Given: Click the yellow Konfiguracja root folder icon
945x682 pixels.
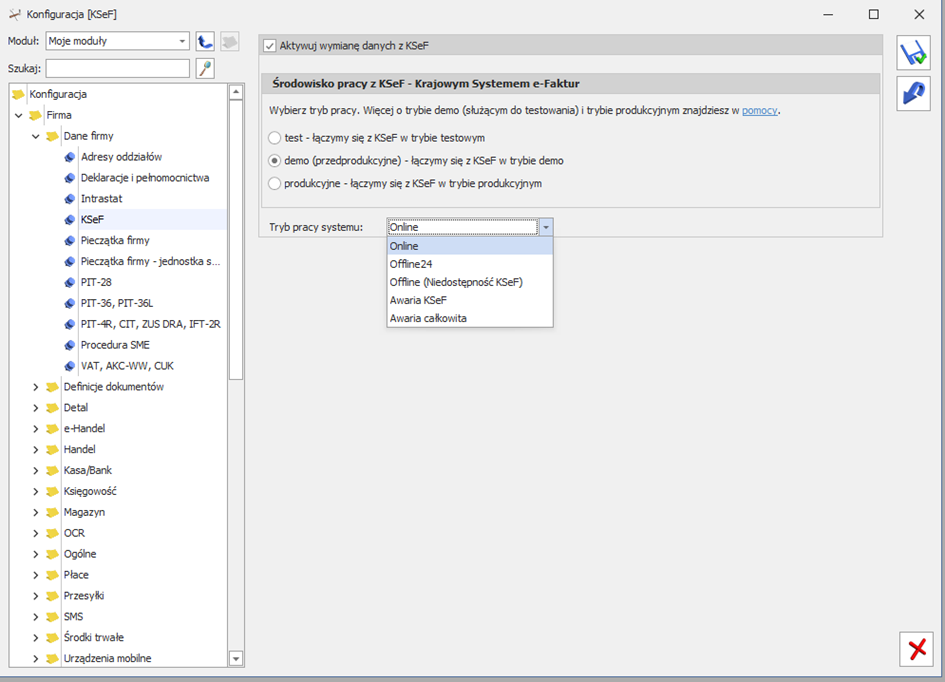Looking at the screenshot, I should 18,94.
